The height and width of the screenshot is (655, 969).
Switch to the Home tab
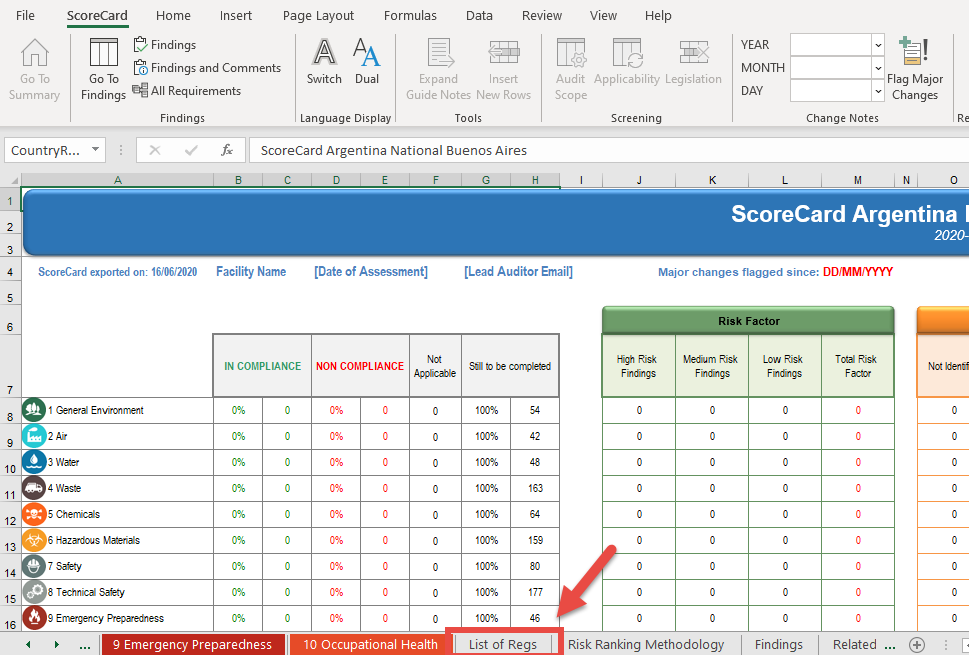click(173, 15)
